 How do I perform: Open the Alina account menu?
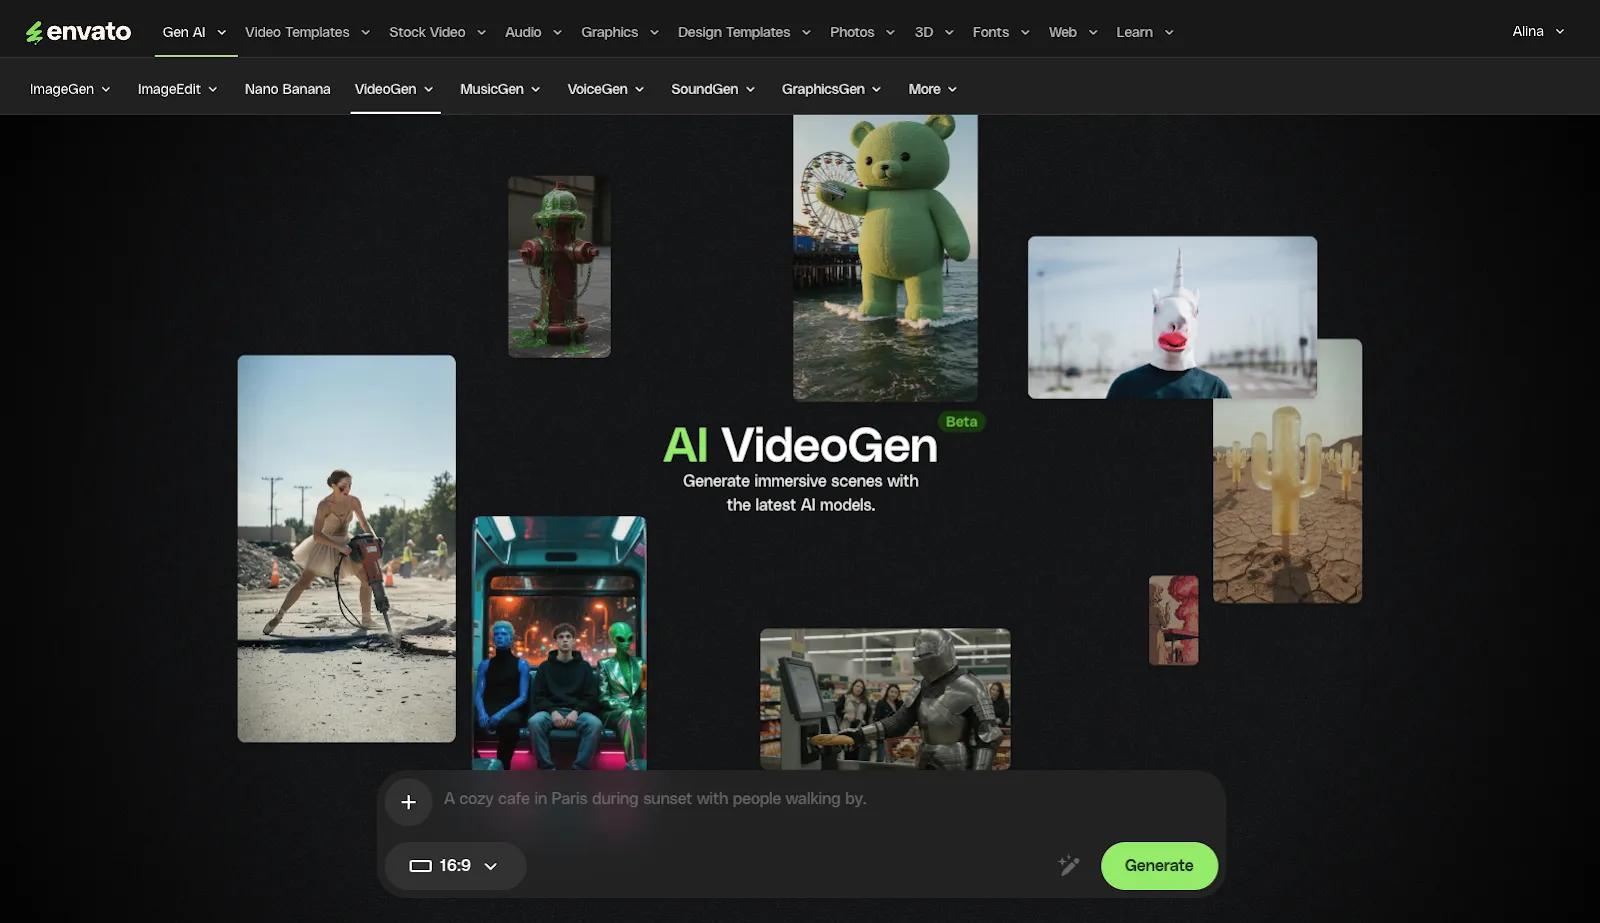(x=1538, y=31)
